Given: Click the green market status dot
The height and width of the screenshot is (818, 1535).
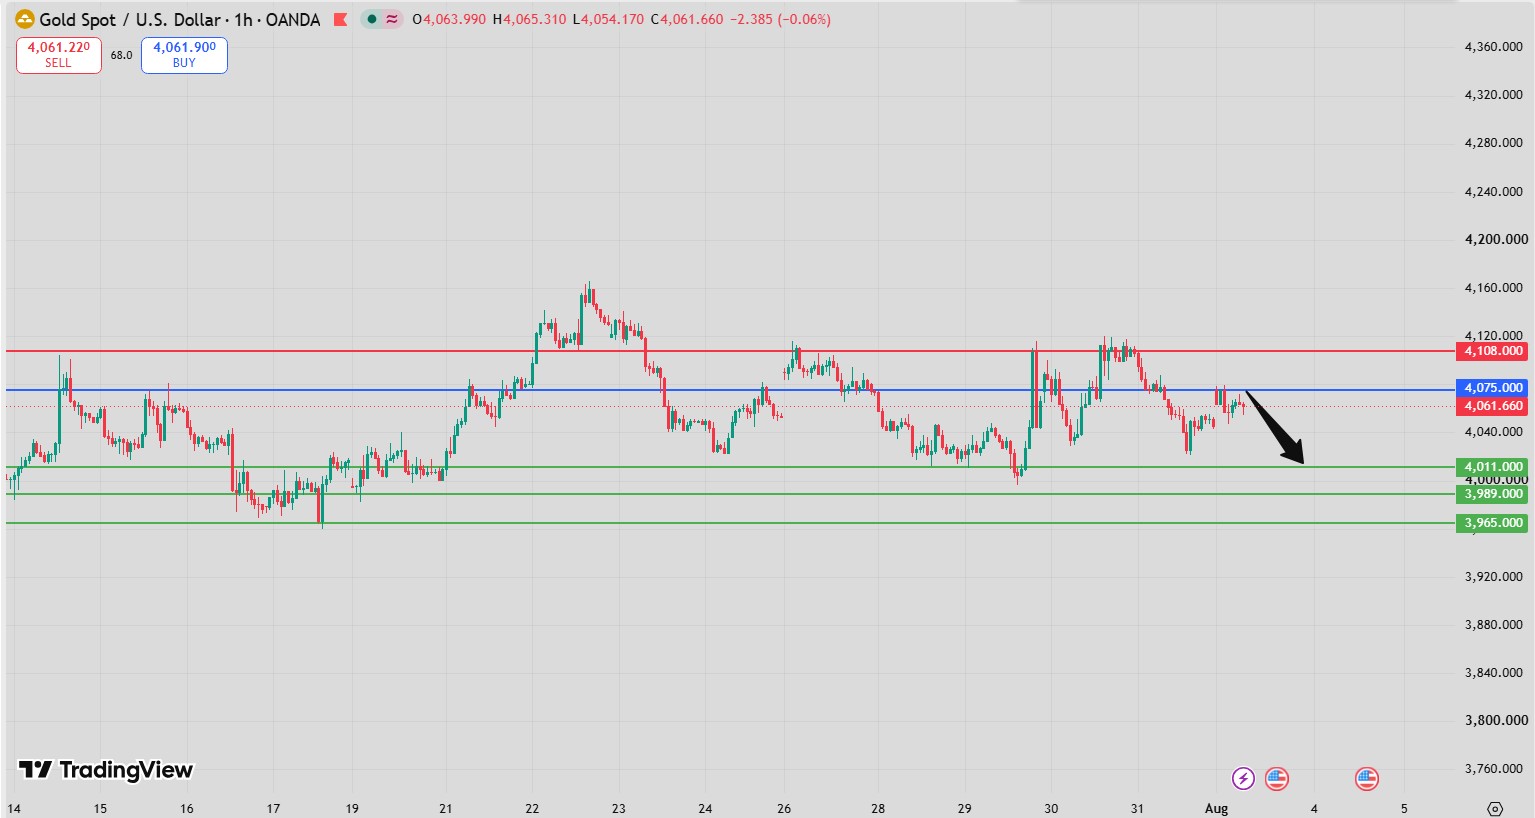Looking at the screenshot, I should tap(371, 19).
